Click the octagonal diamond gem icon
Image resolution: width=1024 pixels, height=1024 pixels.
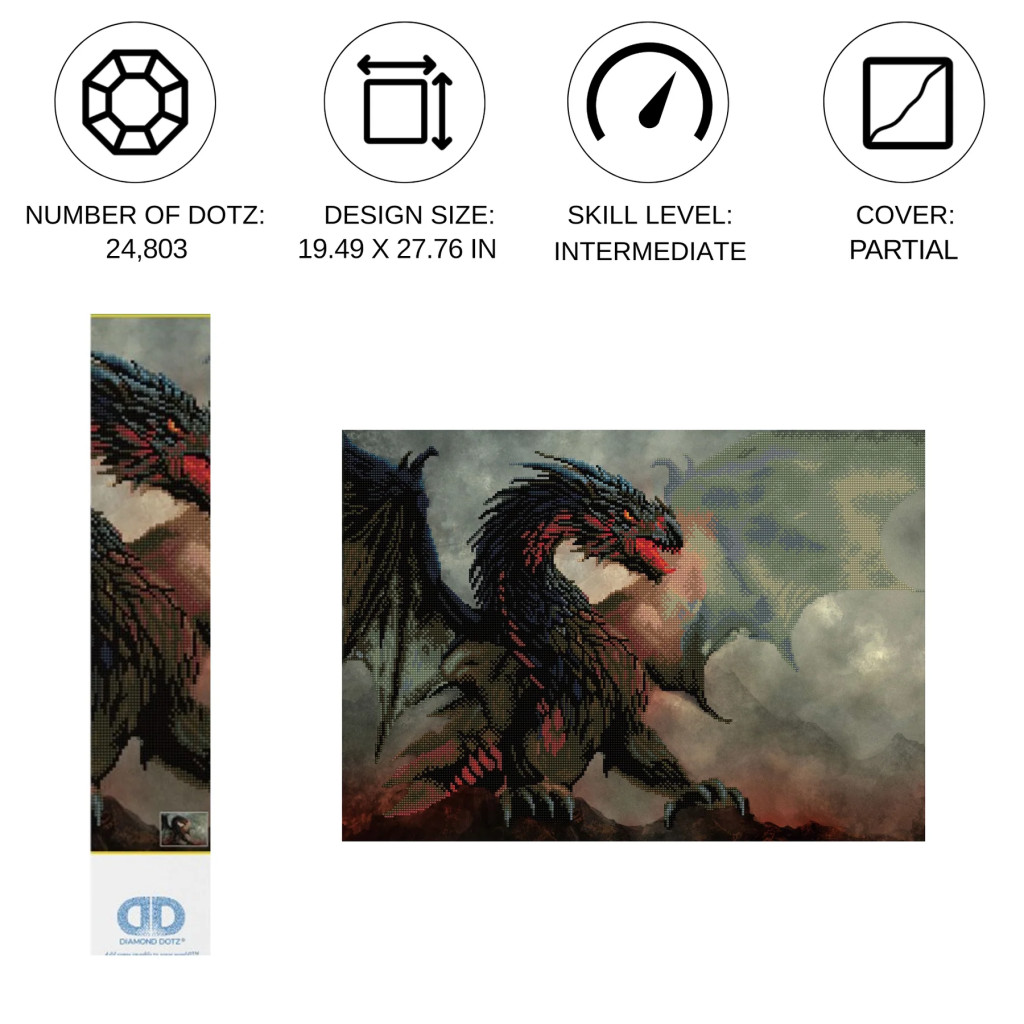point(135,103)
